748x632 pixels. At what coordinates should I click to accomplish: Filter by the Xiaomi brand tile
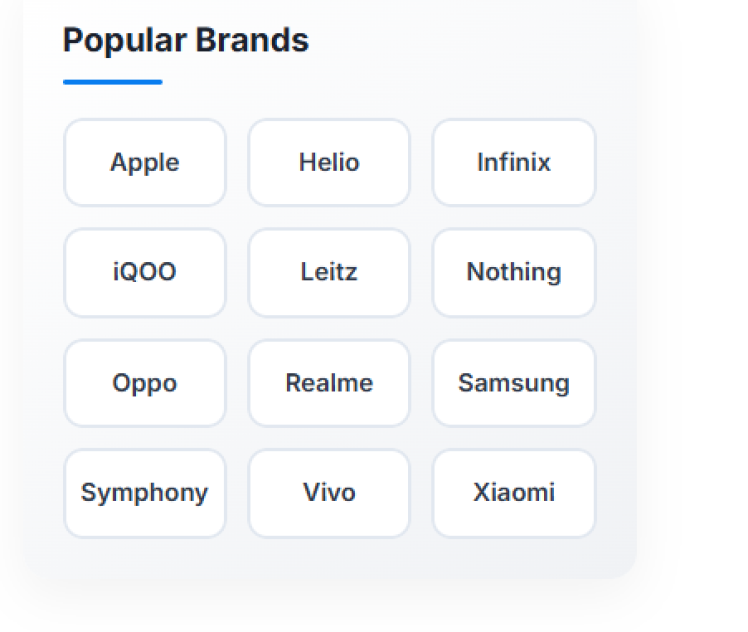514,493
